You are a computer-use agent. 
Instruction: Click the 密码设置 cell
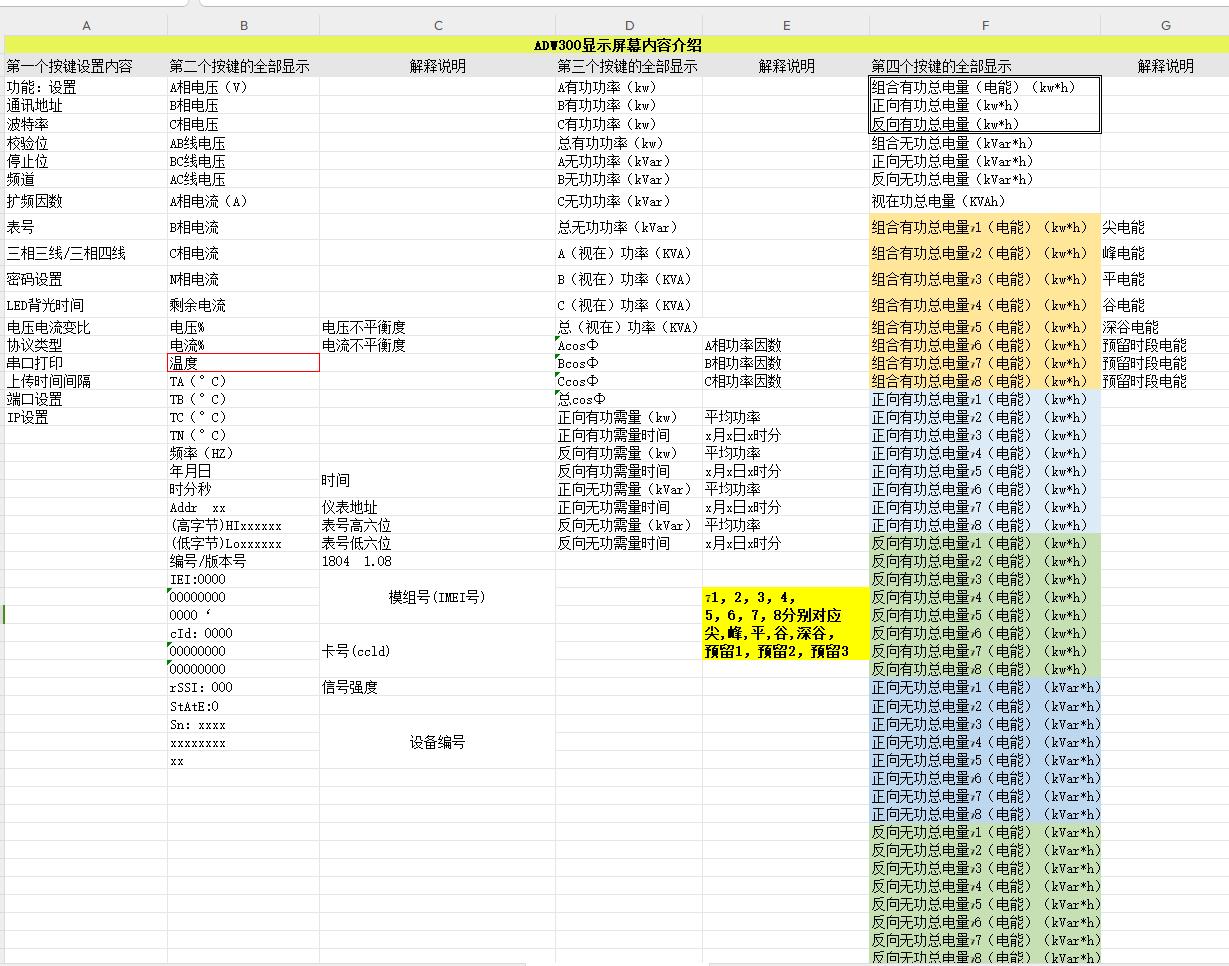click(86, 279)
